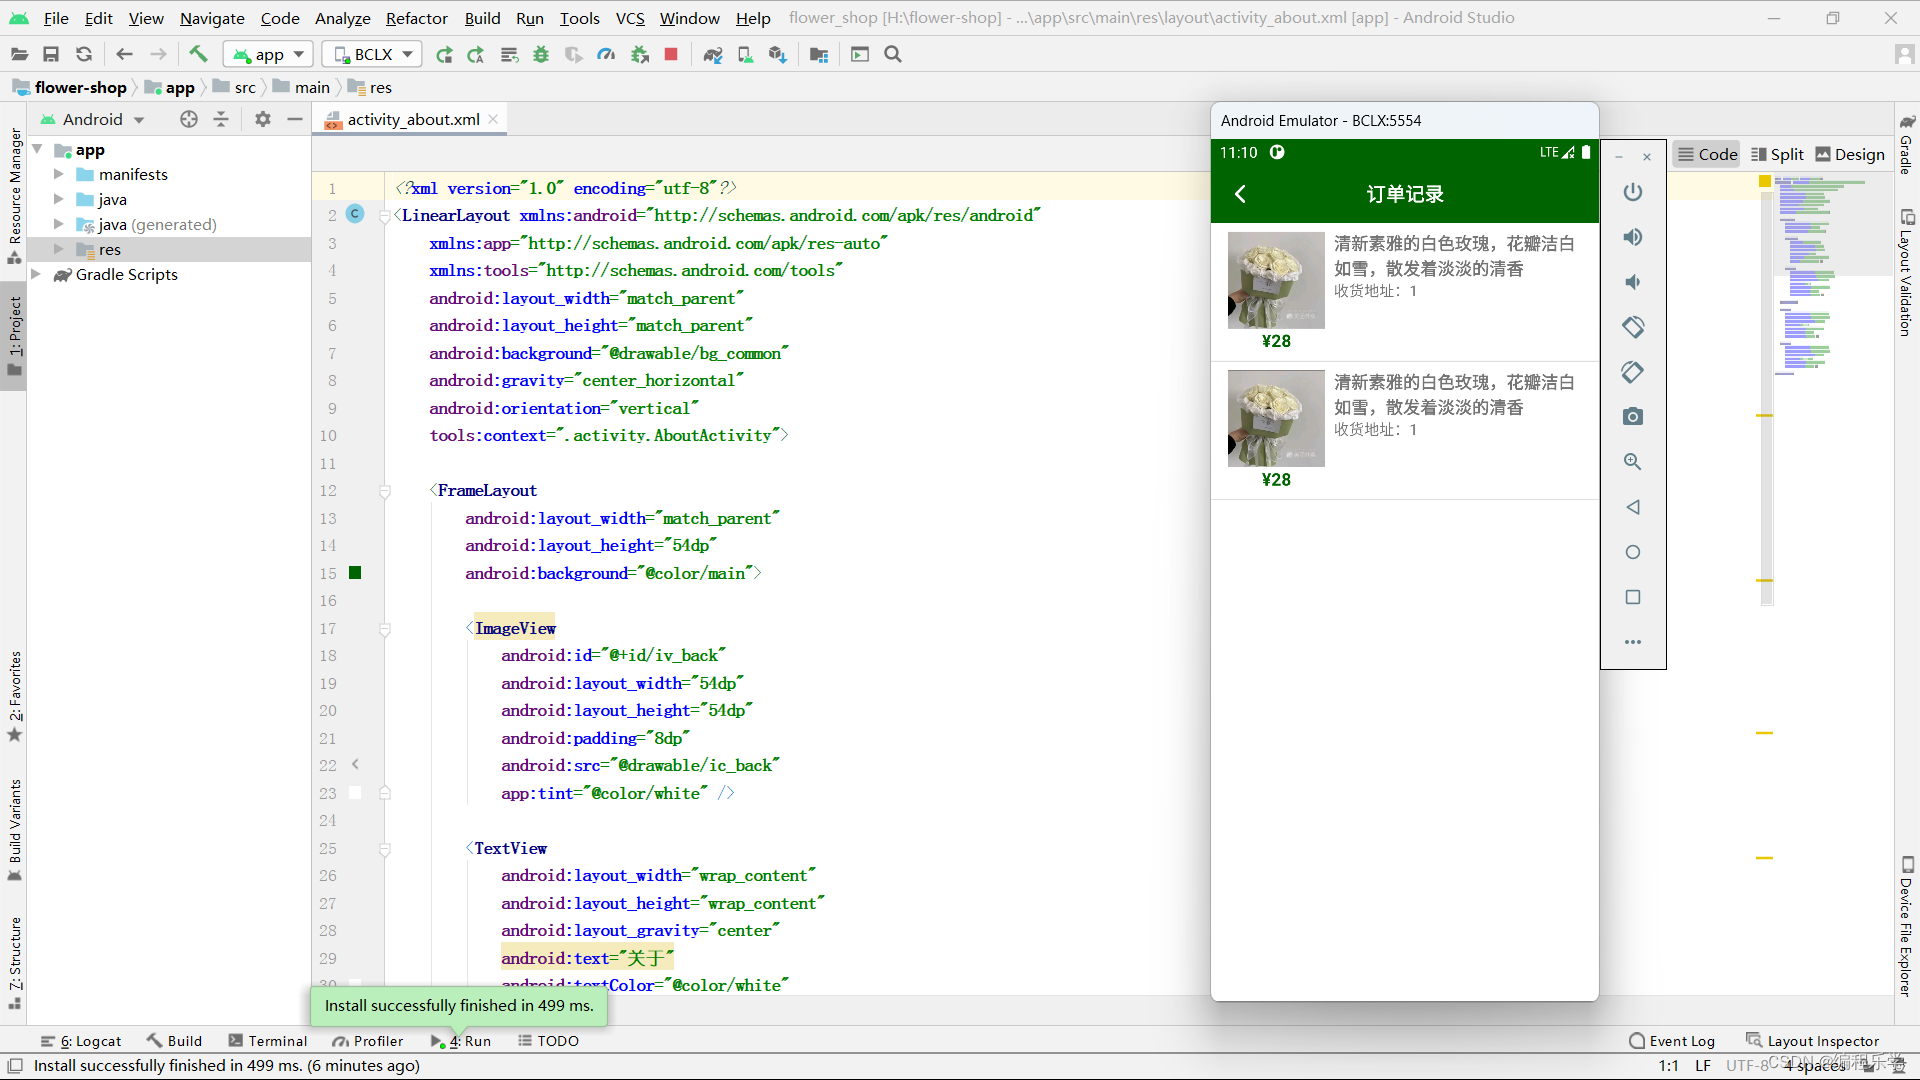Run the app with the green arrow icon
This screenshot has width=1920, height=1080.
tap(445, 54)
